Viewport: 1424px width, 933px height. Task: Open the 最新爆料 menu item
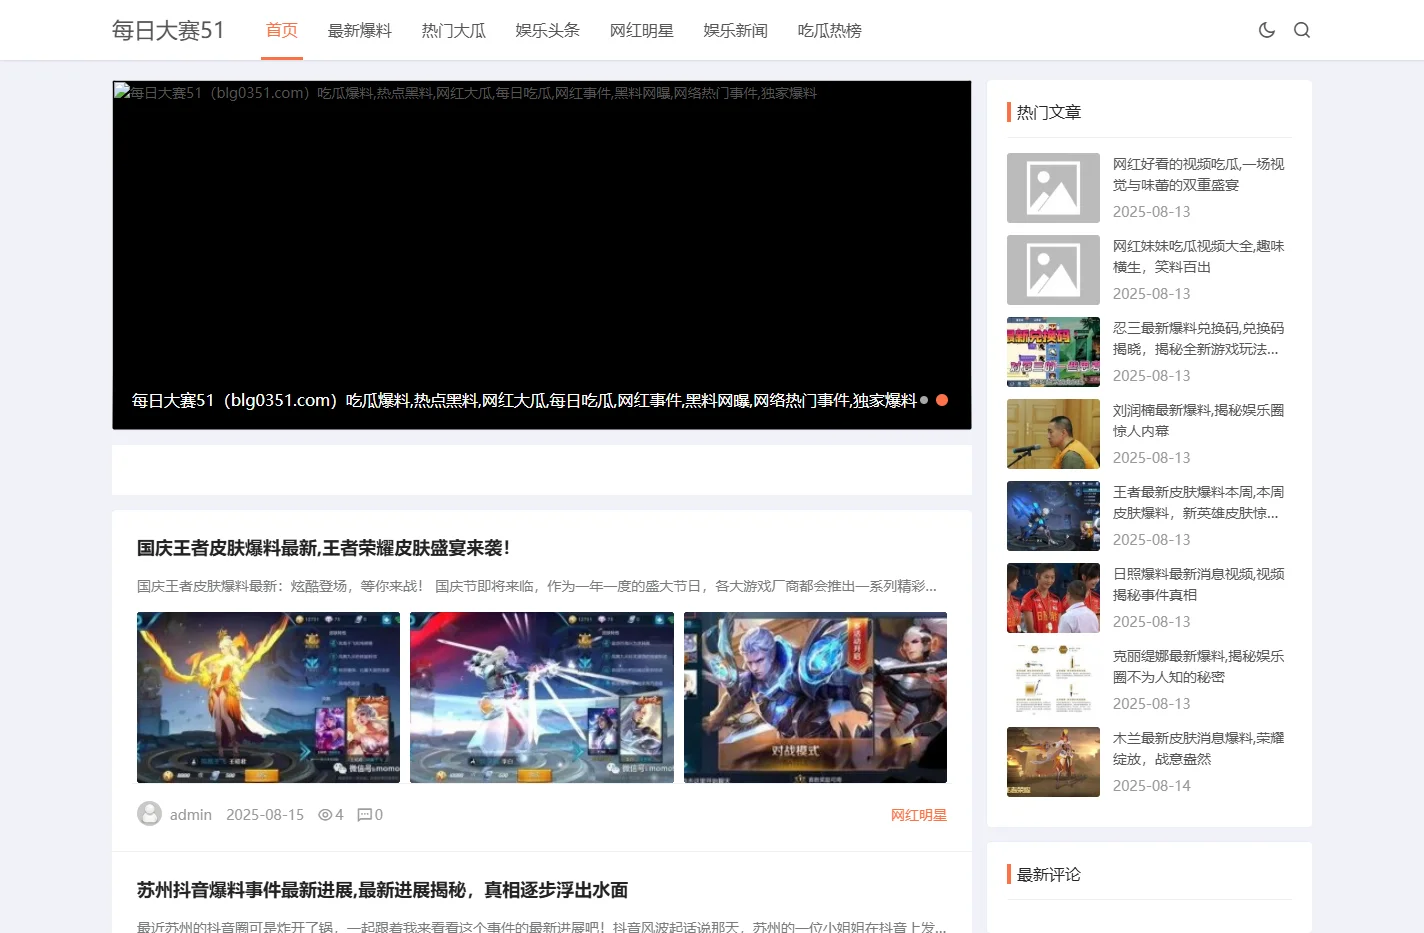(360, 31)
